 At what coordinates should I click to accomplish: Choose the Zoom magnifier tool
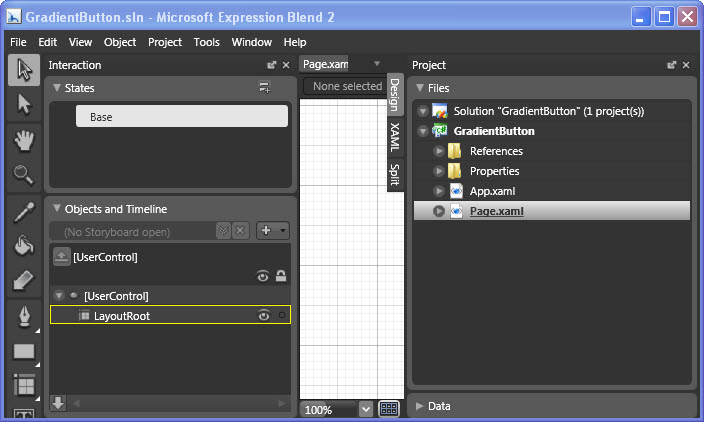(x=24, y=175)
